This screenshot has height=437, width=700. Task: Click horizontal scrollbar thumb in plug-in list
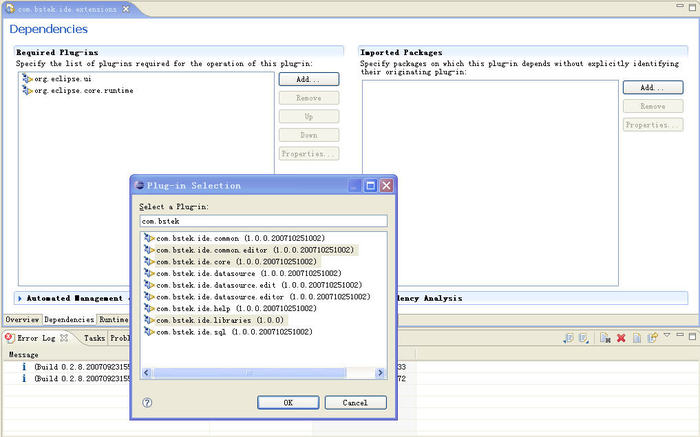(x=250, y=372)
